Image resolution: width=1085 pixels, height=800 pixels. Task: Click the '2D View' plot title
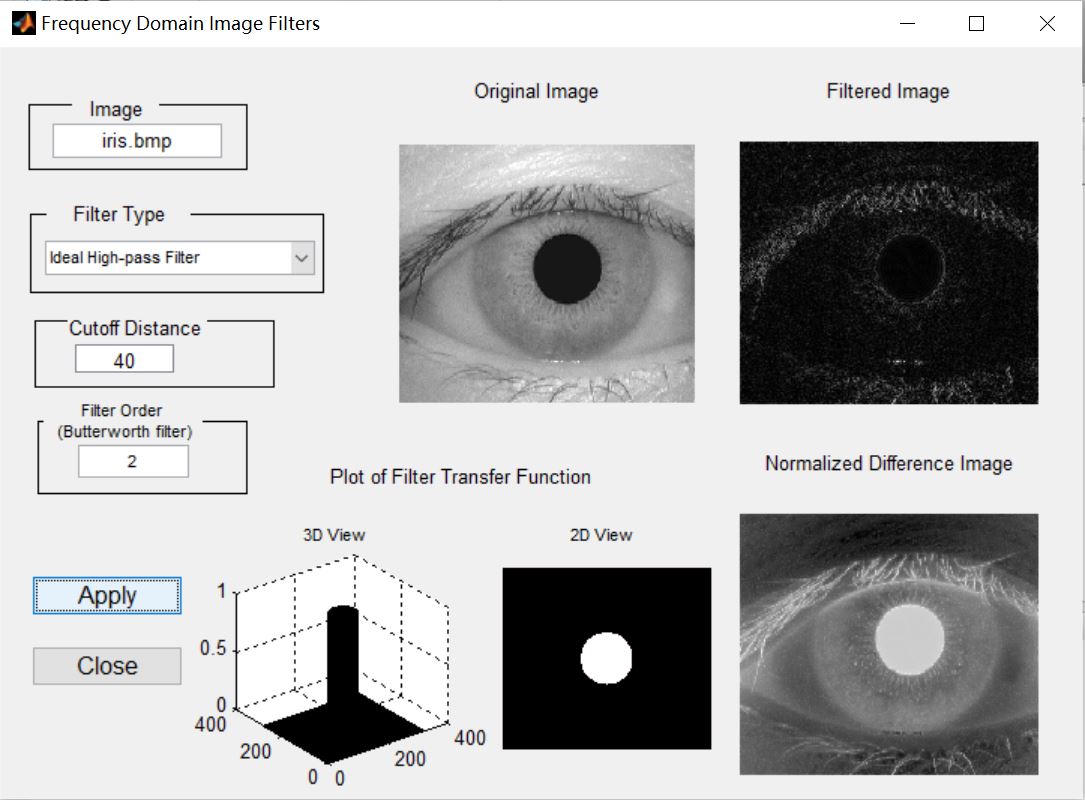(x=601, y=535)
